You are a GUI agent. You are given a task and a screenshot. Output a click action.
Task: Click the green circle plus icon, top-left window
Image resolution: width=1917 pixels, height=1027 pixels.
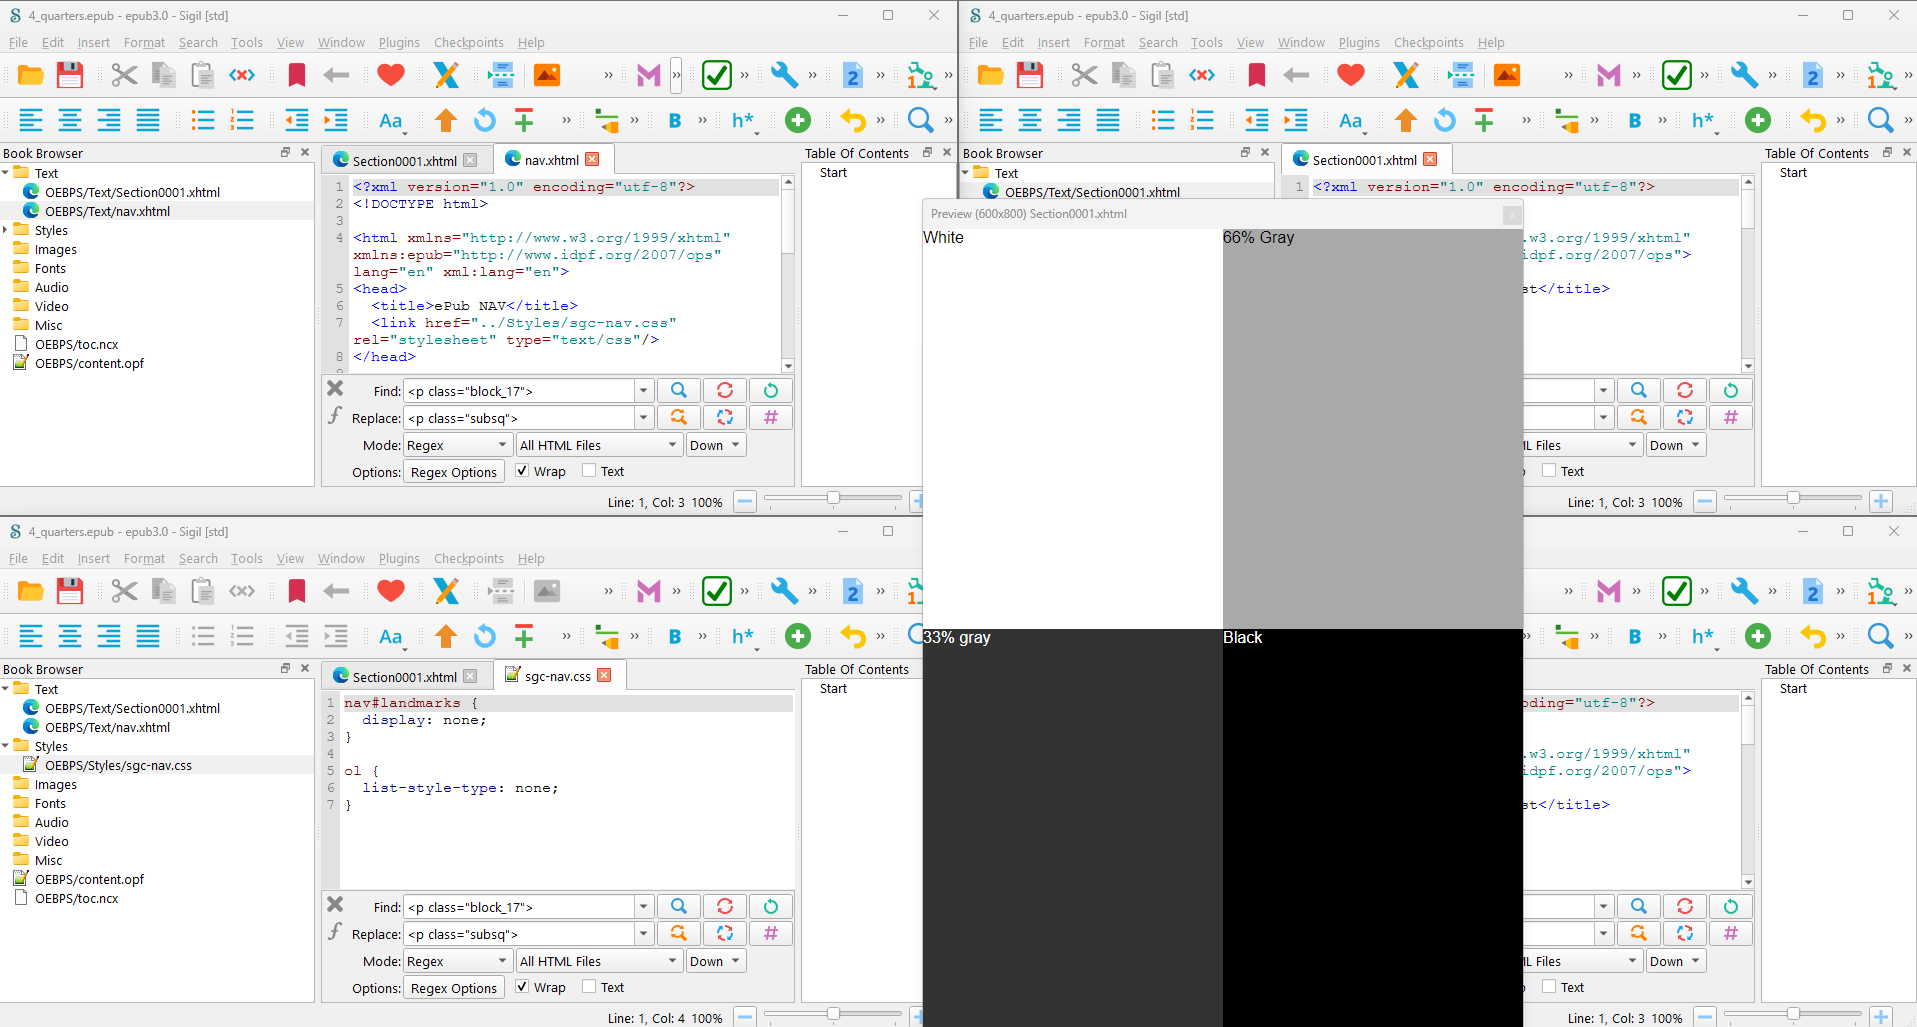[x=798, y=121]
